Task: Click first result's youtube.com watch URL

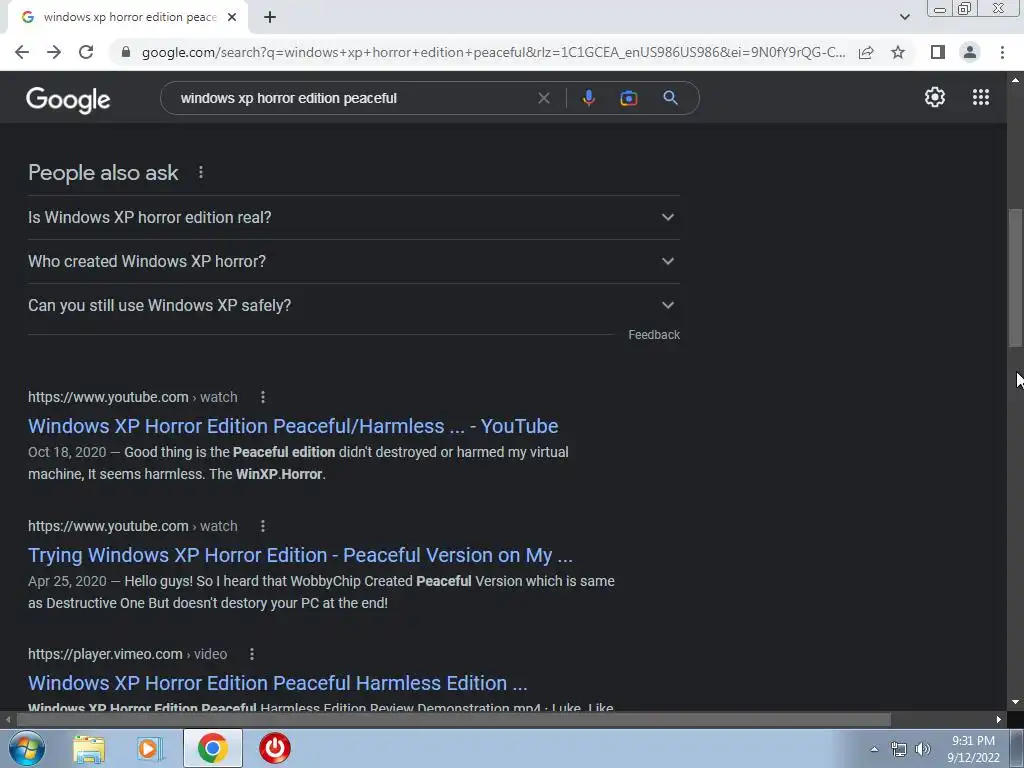Action: coord(133,397)
